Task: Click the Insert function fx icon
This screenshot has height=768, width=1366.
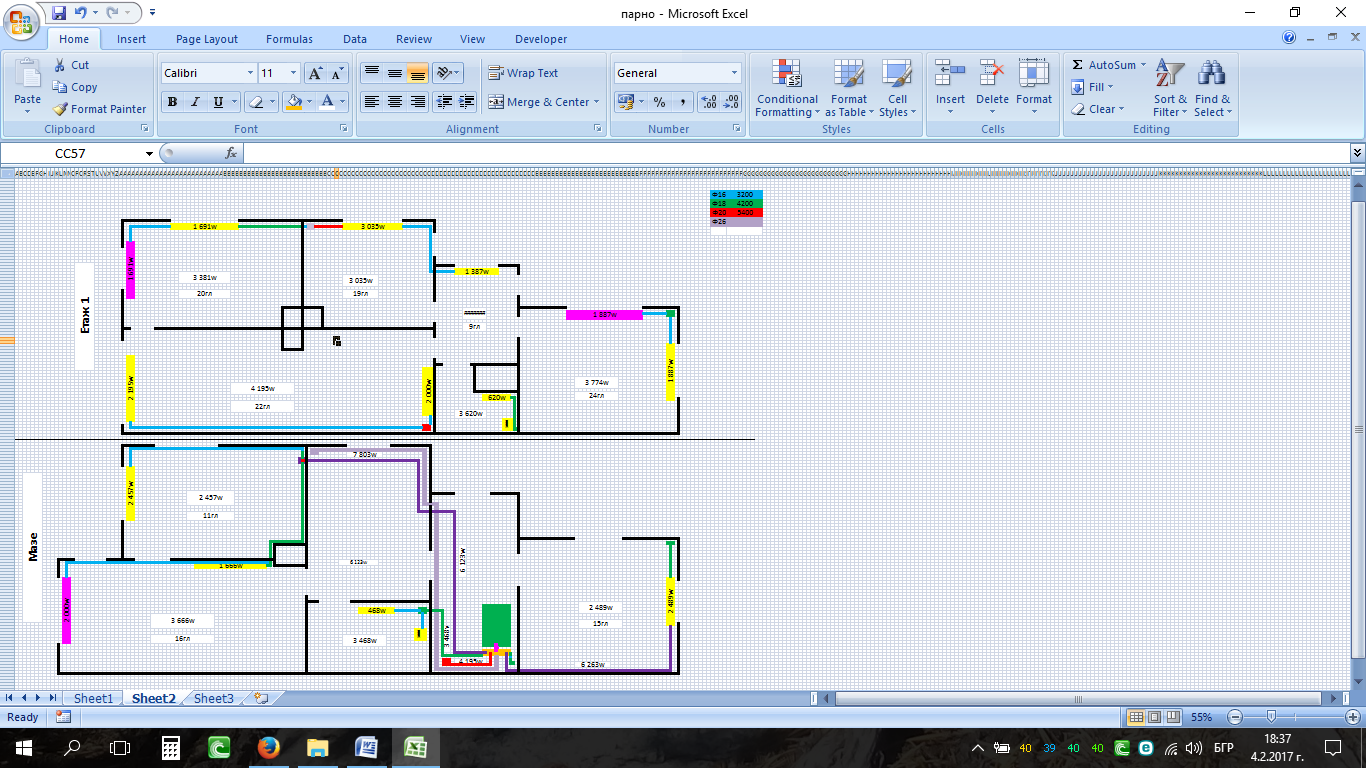Action: 231,153
